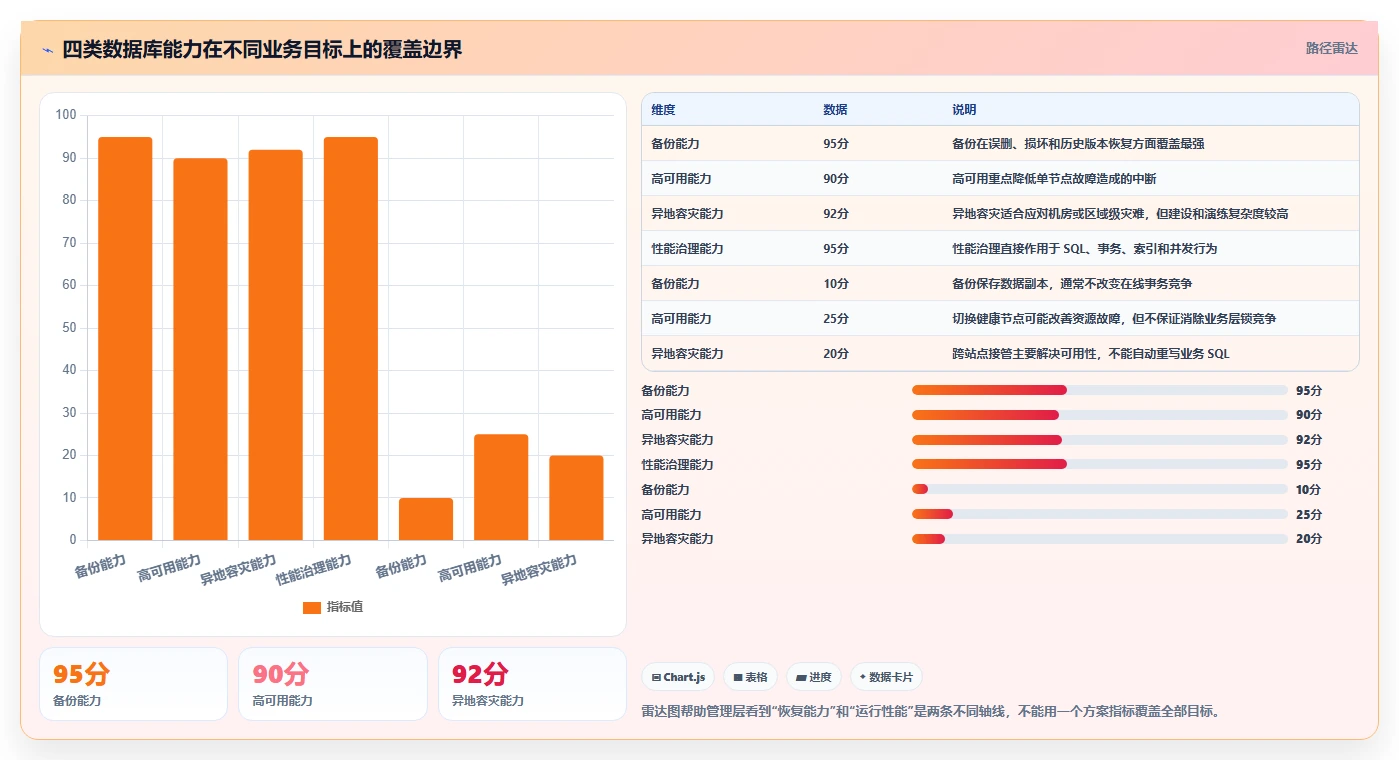Viewport: 1399px width, 760px height.
Task: Open the 95分 备份能力 data card
Action: click(x=133, y=684)
